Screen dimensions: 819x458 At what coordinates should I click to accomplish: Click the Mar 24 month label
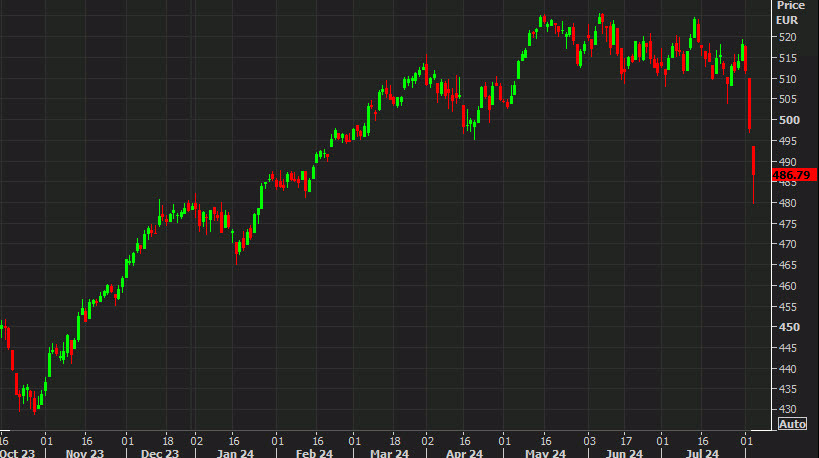(x=389, y=453)
